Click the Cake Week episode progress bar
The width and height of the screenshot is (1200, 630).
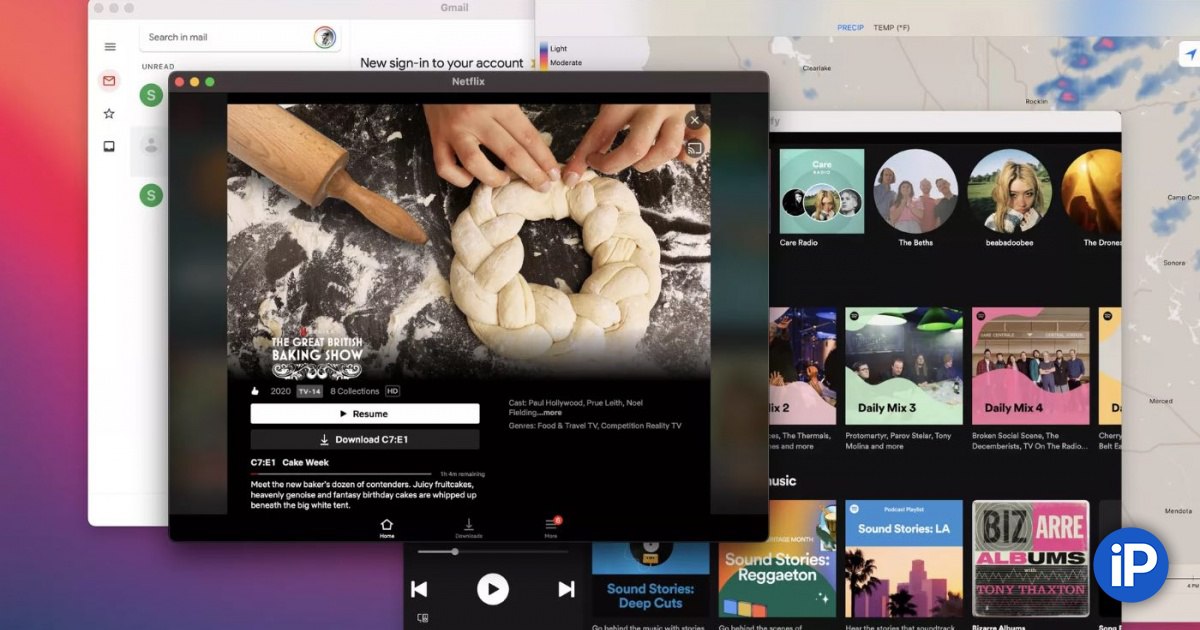[x=341, y=473]
